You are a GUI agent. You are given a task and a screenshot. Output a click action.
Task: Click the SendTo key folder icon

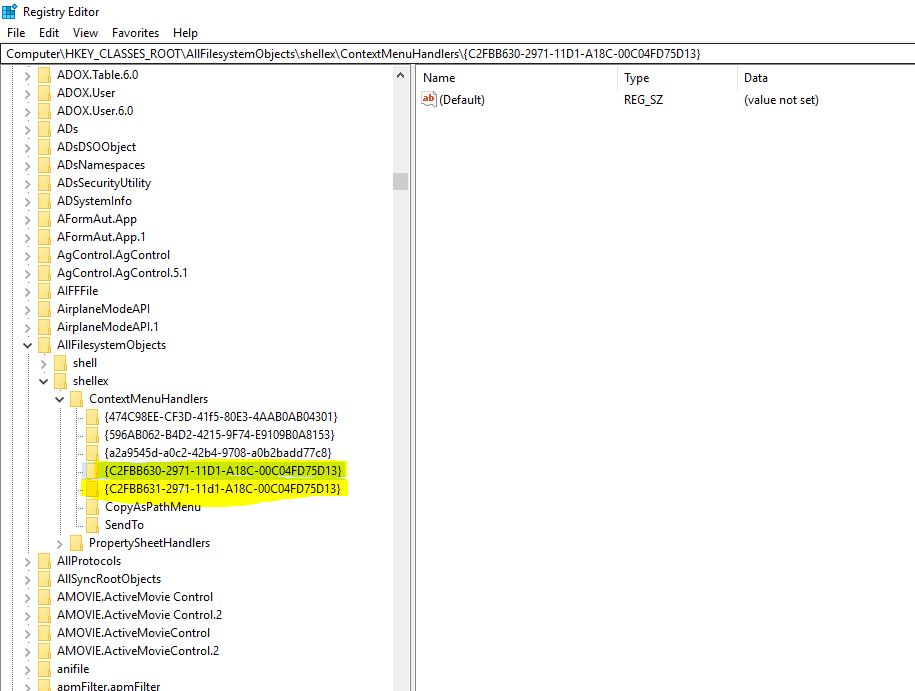point(92,525)
